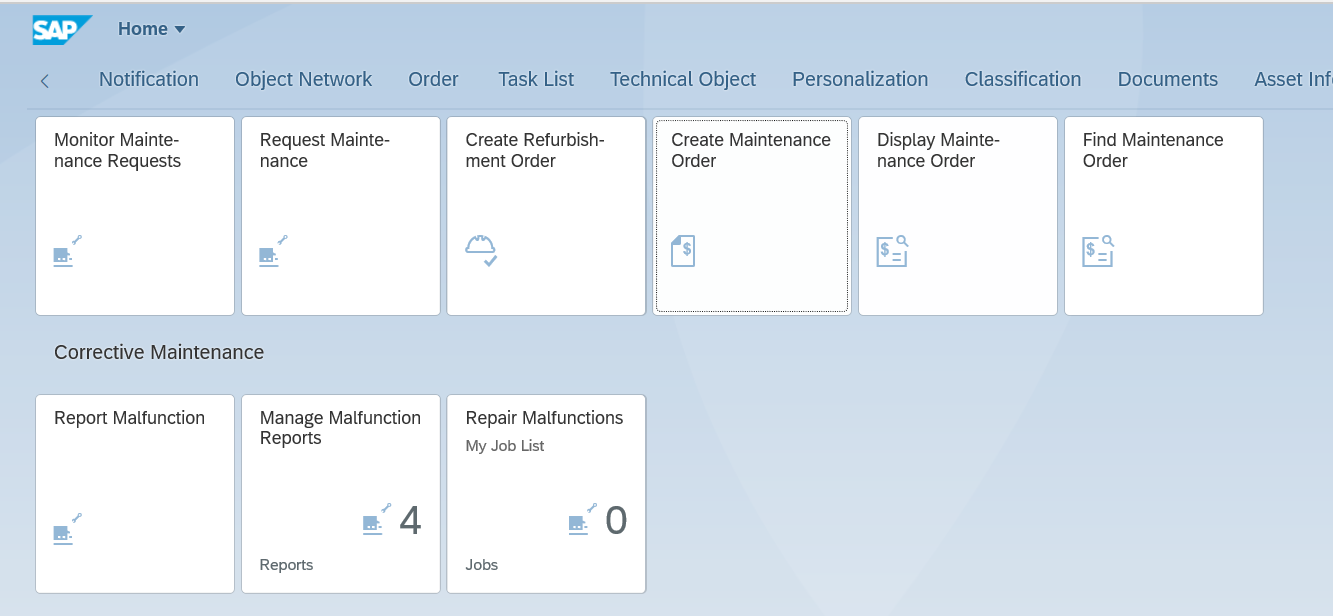The height and width of the screenshot is (616, 1333).
Task: Open the Documents tab
Action: point(1167,80)
